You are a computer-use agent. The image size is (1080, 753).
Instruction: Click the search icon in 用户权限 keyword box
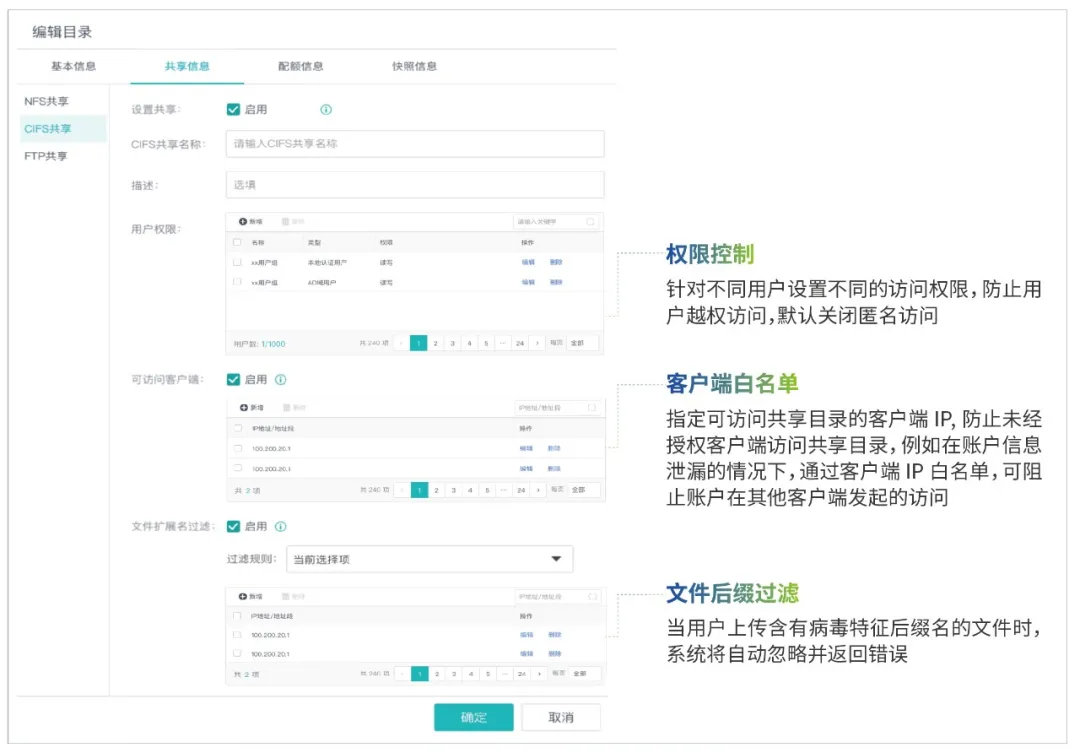click(x=590, y=221)
